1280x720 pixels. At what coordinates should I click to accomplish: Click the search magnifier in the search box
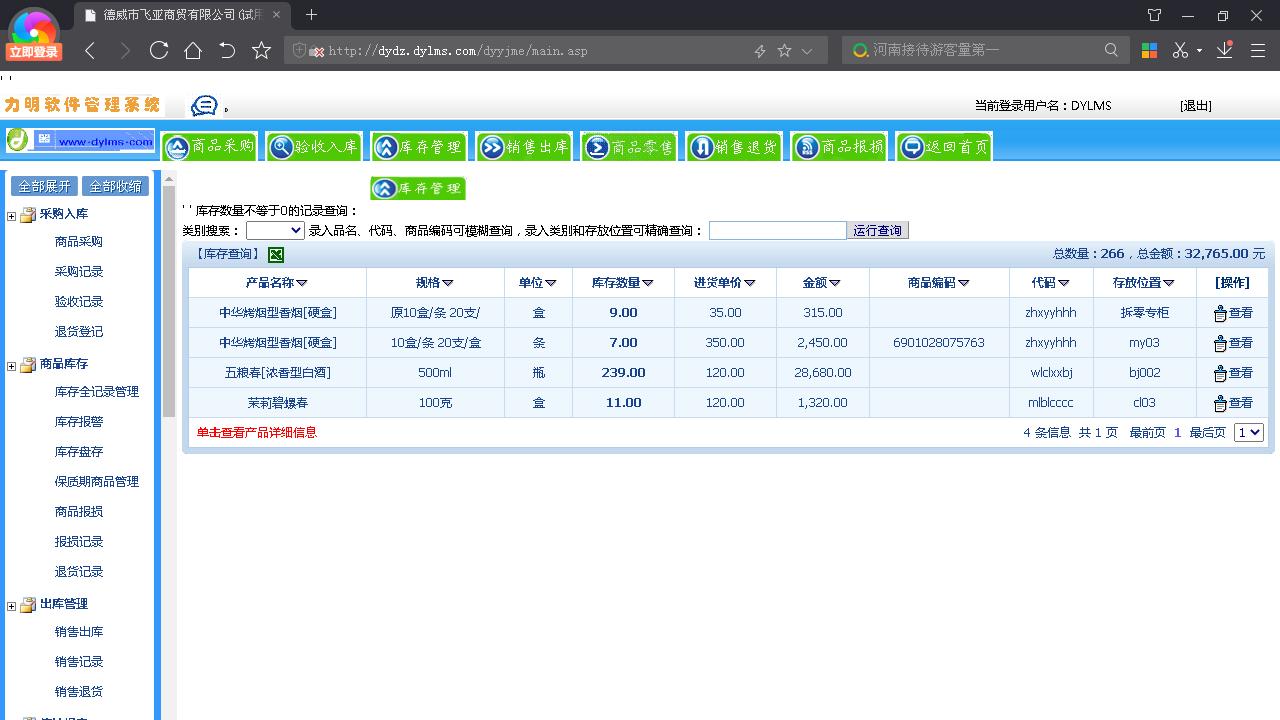[x=1111, y=50]
